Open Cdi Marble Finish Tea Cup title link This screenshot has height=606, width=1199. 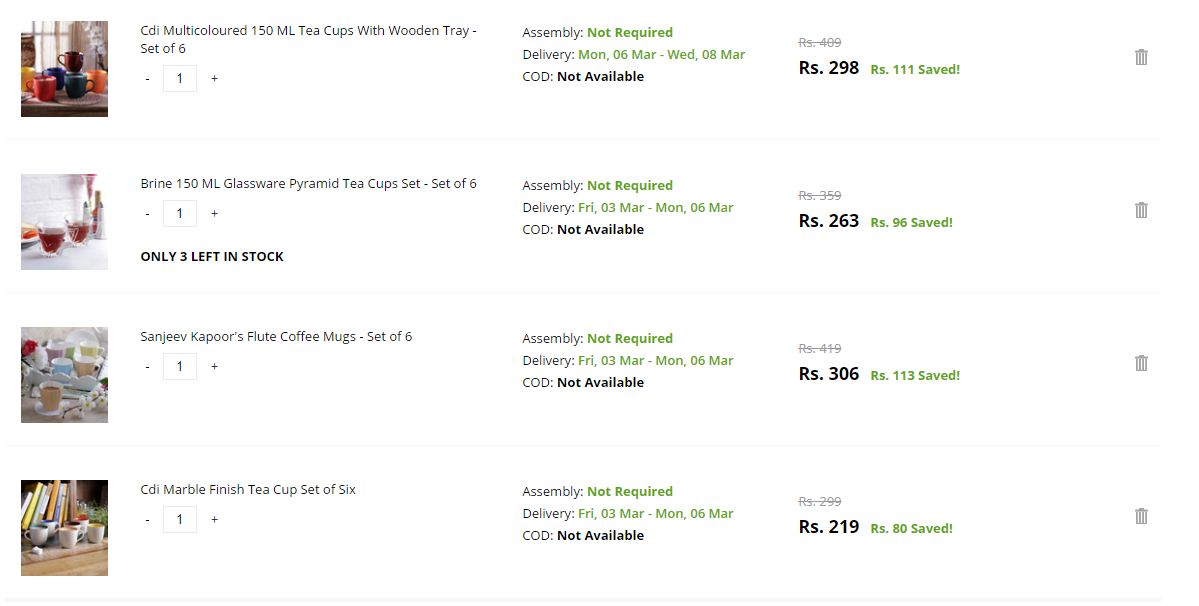[248, 490]
